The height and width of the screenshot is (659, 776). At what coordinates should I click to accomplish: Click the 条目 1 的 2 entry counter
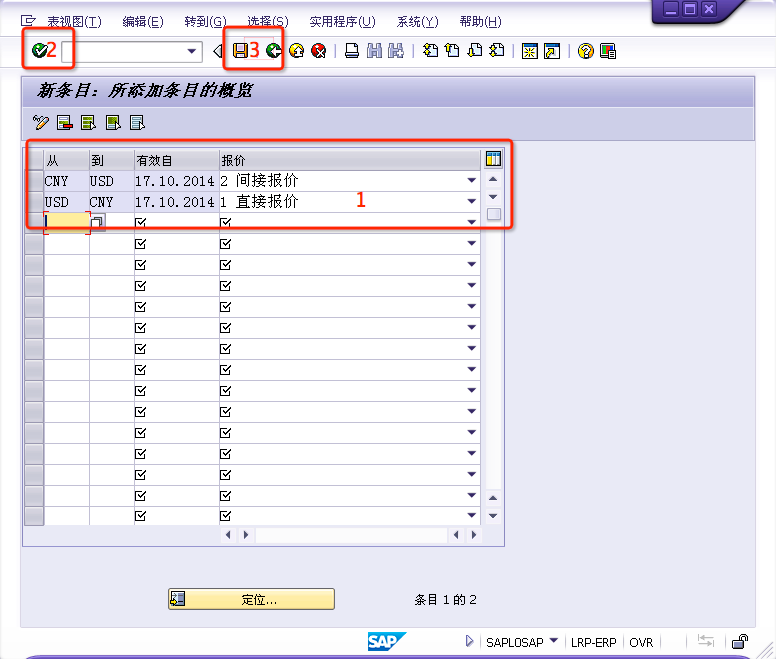(445, 599)
